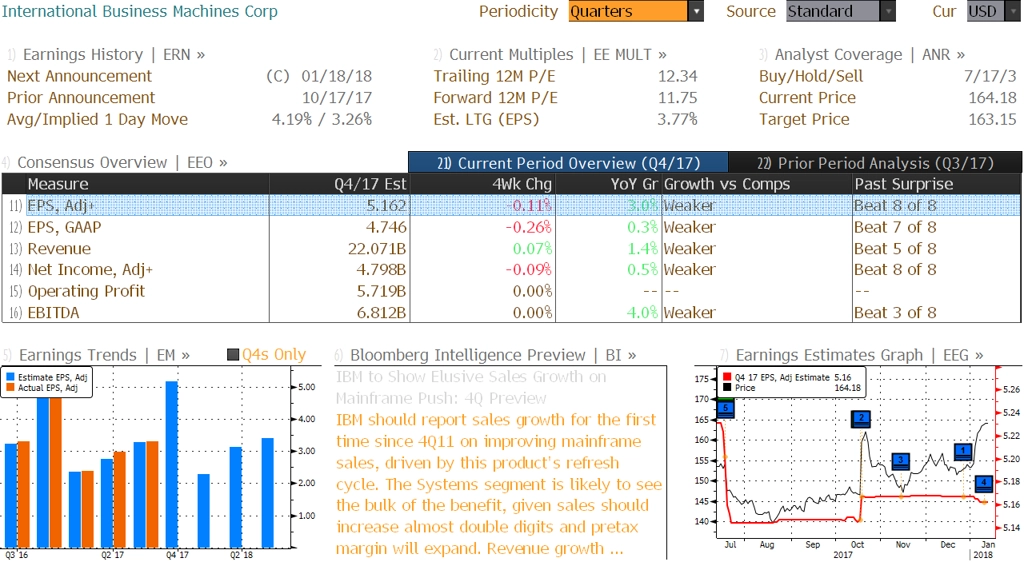Click the Revenue estimate 22.071B
The height and width of the screenshot is (562, 1024).
(377, 249)
